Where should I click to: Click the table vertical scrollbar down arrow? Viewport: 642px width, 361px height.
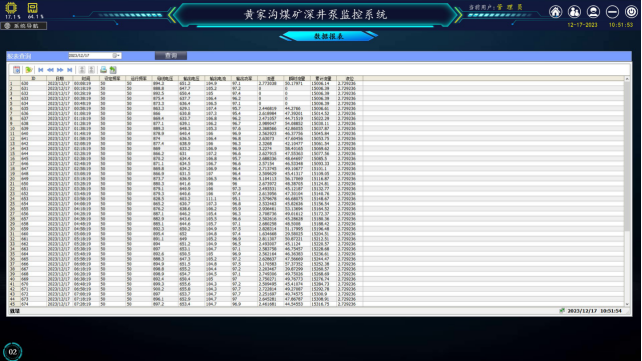tap(627, 304)
